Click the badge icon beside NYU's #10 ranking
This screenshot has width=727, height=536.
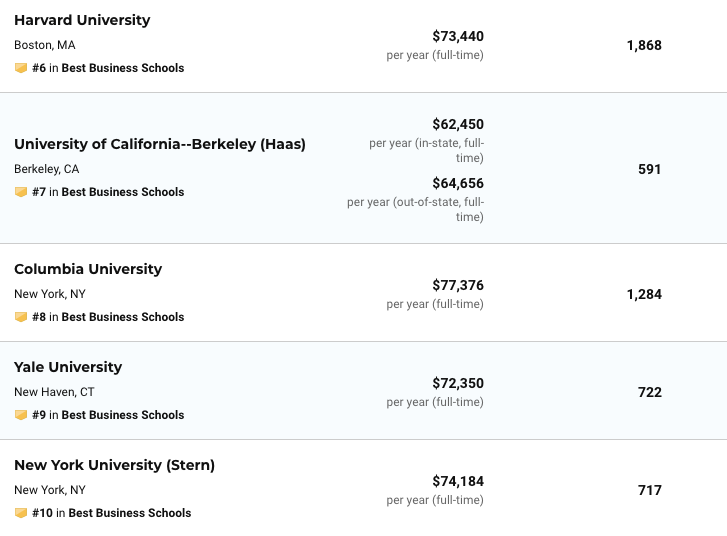(21, 513)
